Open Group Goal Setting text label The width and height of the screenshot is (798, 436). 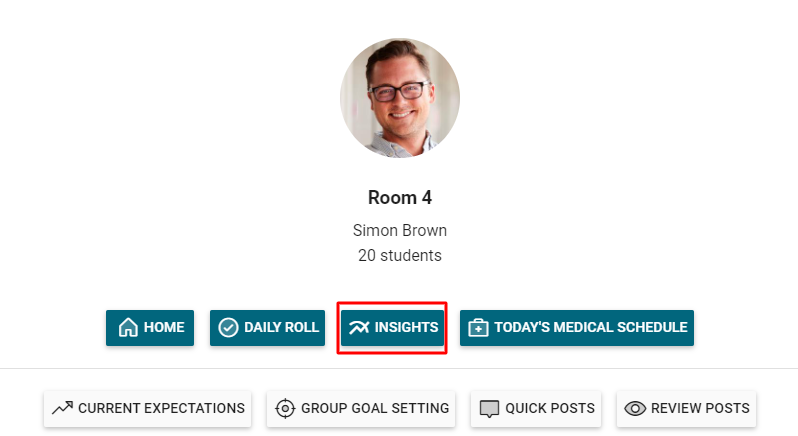coord(376,408)
